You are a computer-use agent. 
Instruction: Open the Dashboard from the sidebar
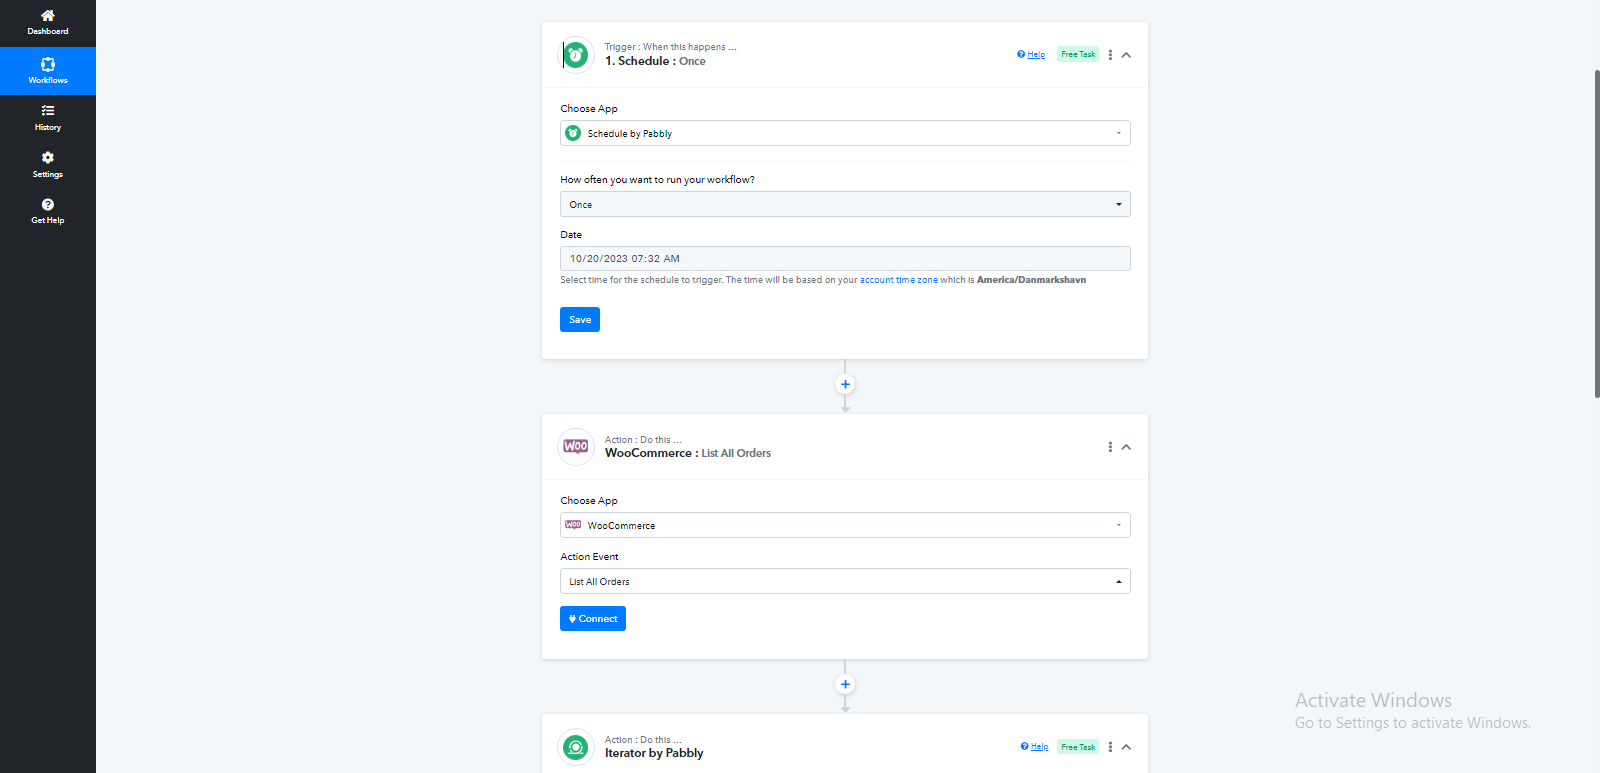coord(48,23)
